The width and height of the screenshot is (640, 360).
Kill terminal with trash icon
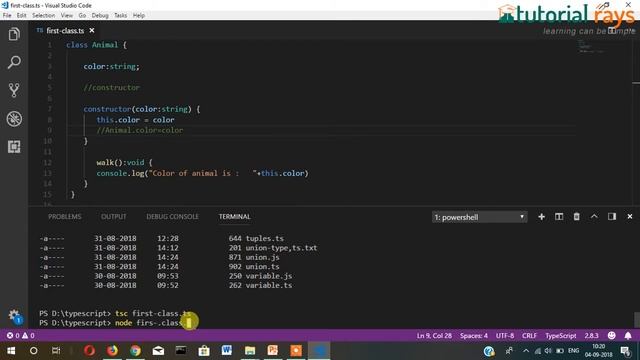pos(576,217)
